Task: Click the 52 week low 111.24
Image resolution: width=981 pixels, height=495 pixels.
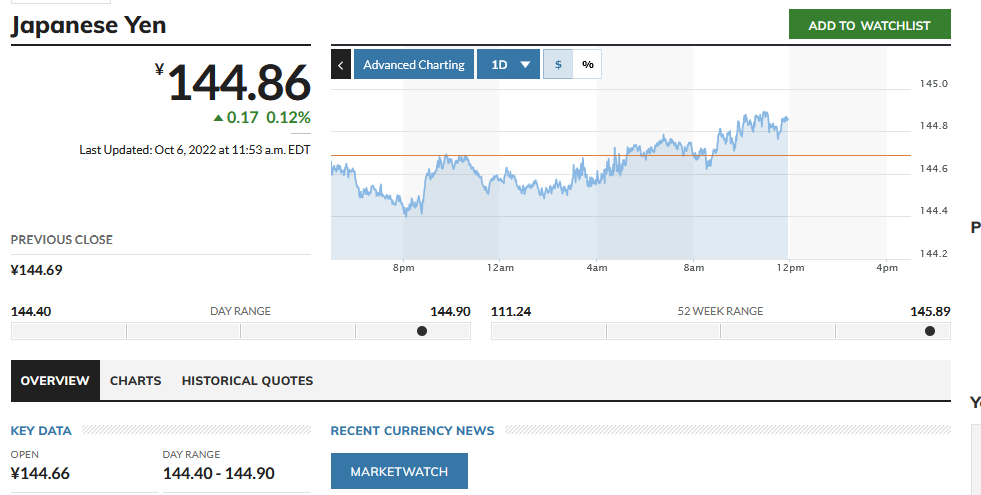Action: (x=511, y=311)
